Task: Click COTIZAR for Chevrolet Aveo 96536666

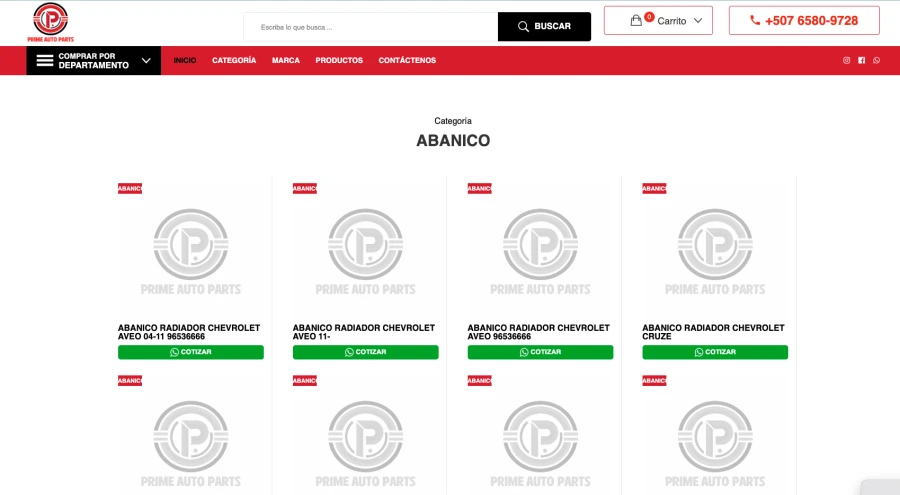Action: click(540, 352)
